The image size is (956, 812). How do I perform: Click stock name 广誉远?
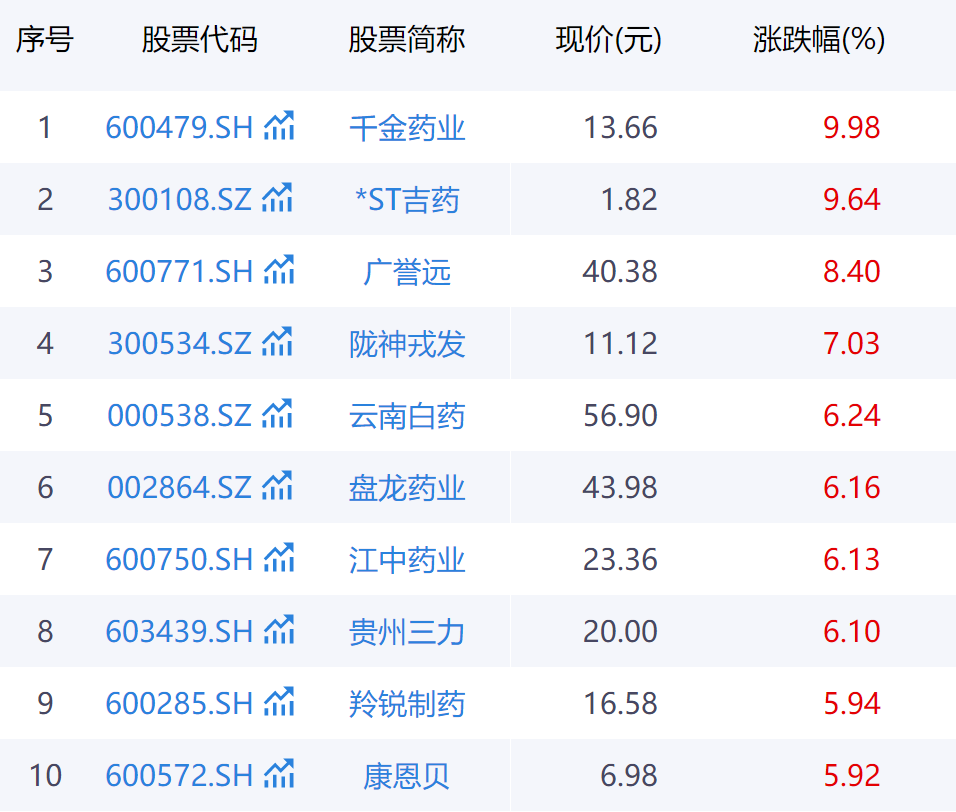point(407,272)
